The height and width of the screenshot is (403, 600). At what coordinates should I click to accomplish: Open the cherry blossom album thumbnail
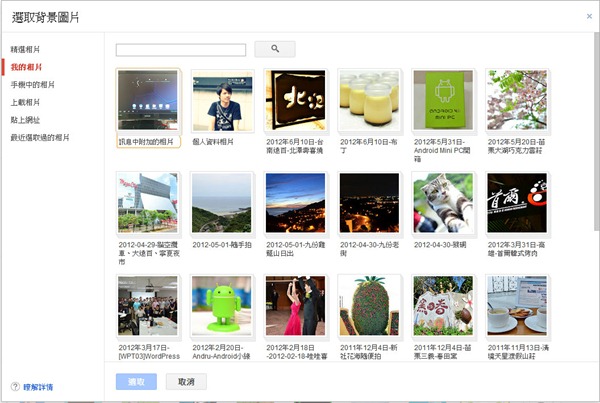517,100
